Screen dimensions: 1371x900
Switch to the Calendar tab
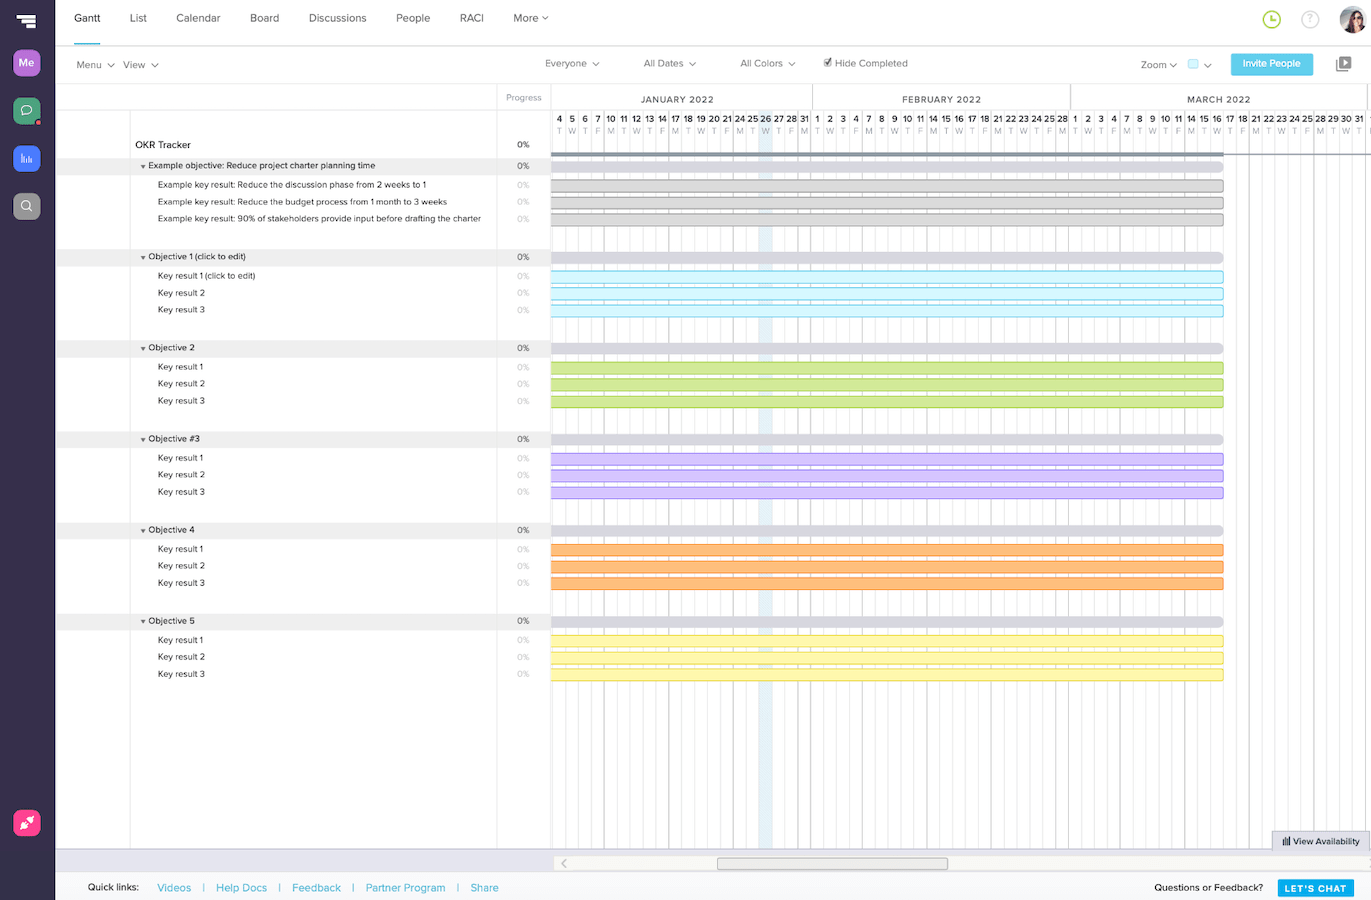click(x=198, y=18)
